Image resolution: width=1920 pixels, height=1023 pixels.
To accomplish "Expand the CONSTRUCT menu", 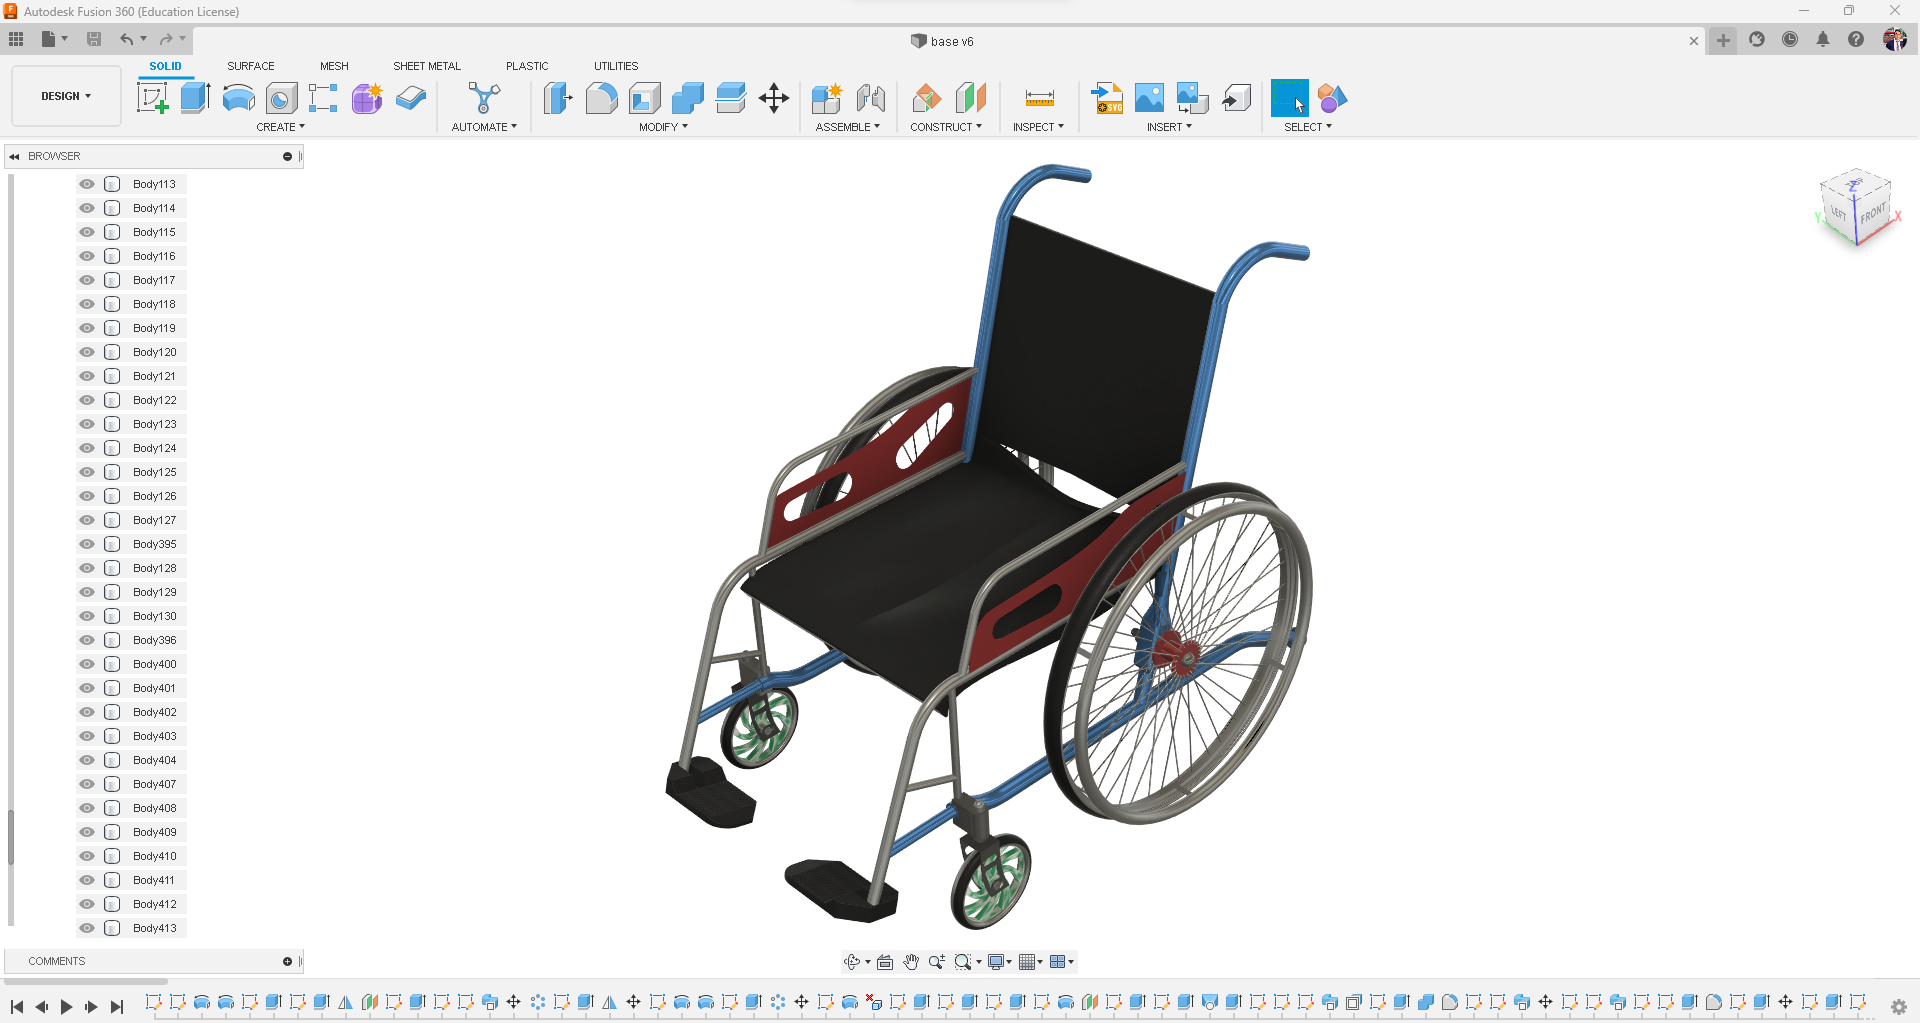I will point(946,127).
